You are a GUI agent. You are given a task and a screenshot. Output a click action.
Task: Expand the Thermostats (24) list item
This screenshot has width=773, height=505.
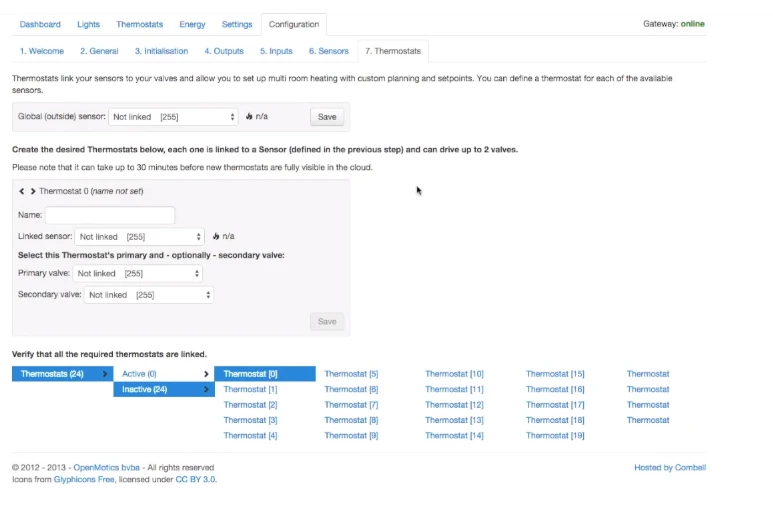63,374
